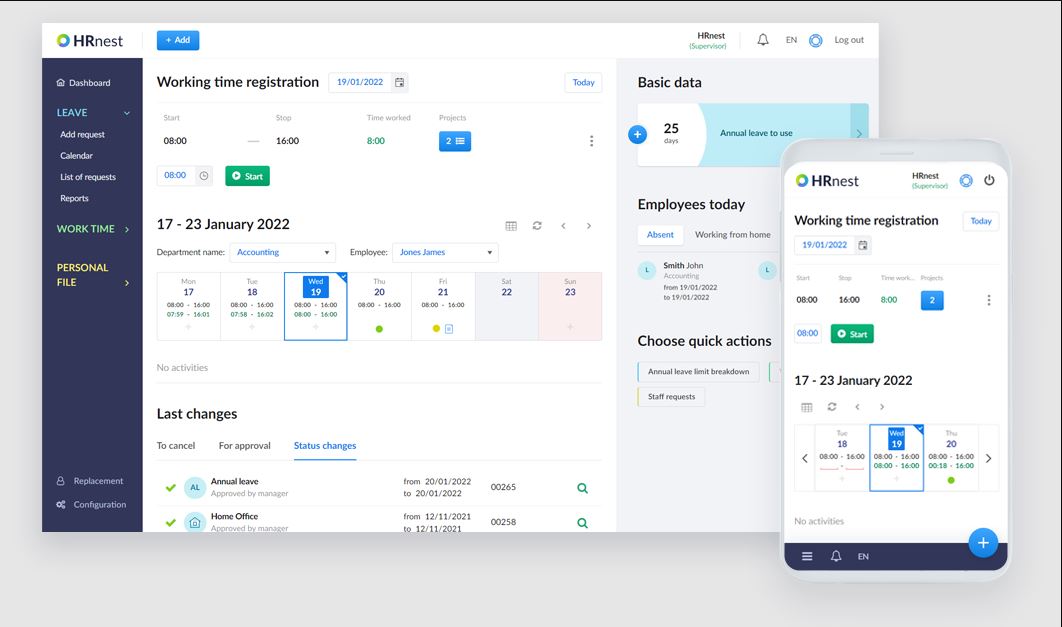Open three-dot menu on mobile time row
Screen dimensions: 1062x627
989,300
